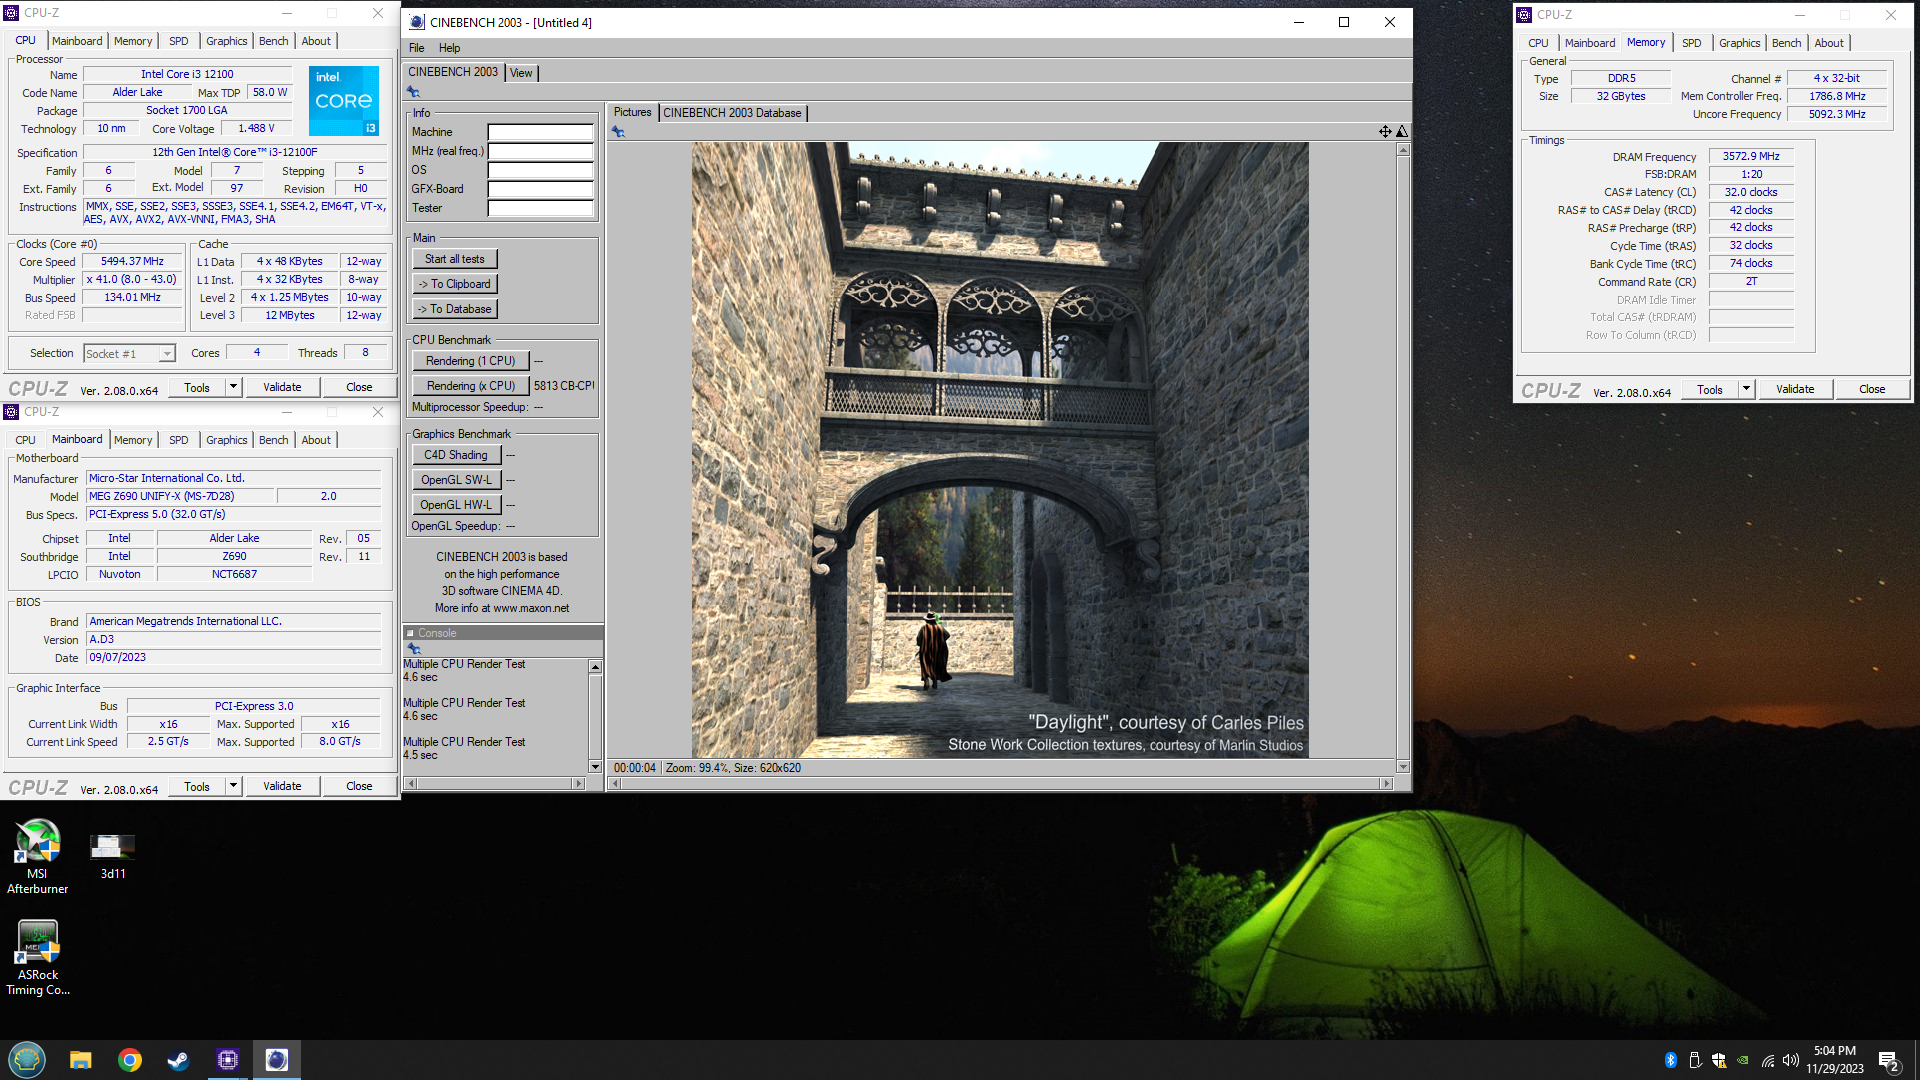This screenshot has height=1080, width=1920.
Task: Click the volume speaker tray icon
Action: 1790,1060
